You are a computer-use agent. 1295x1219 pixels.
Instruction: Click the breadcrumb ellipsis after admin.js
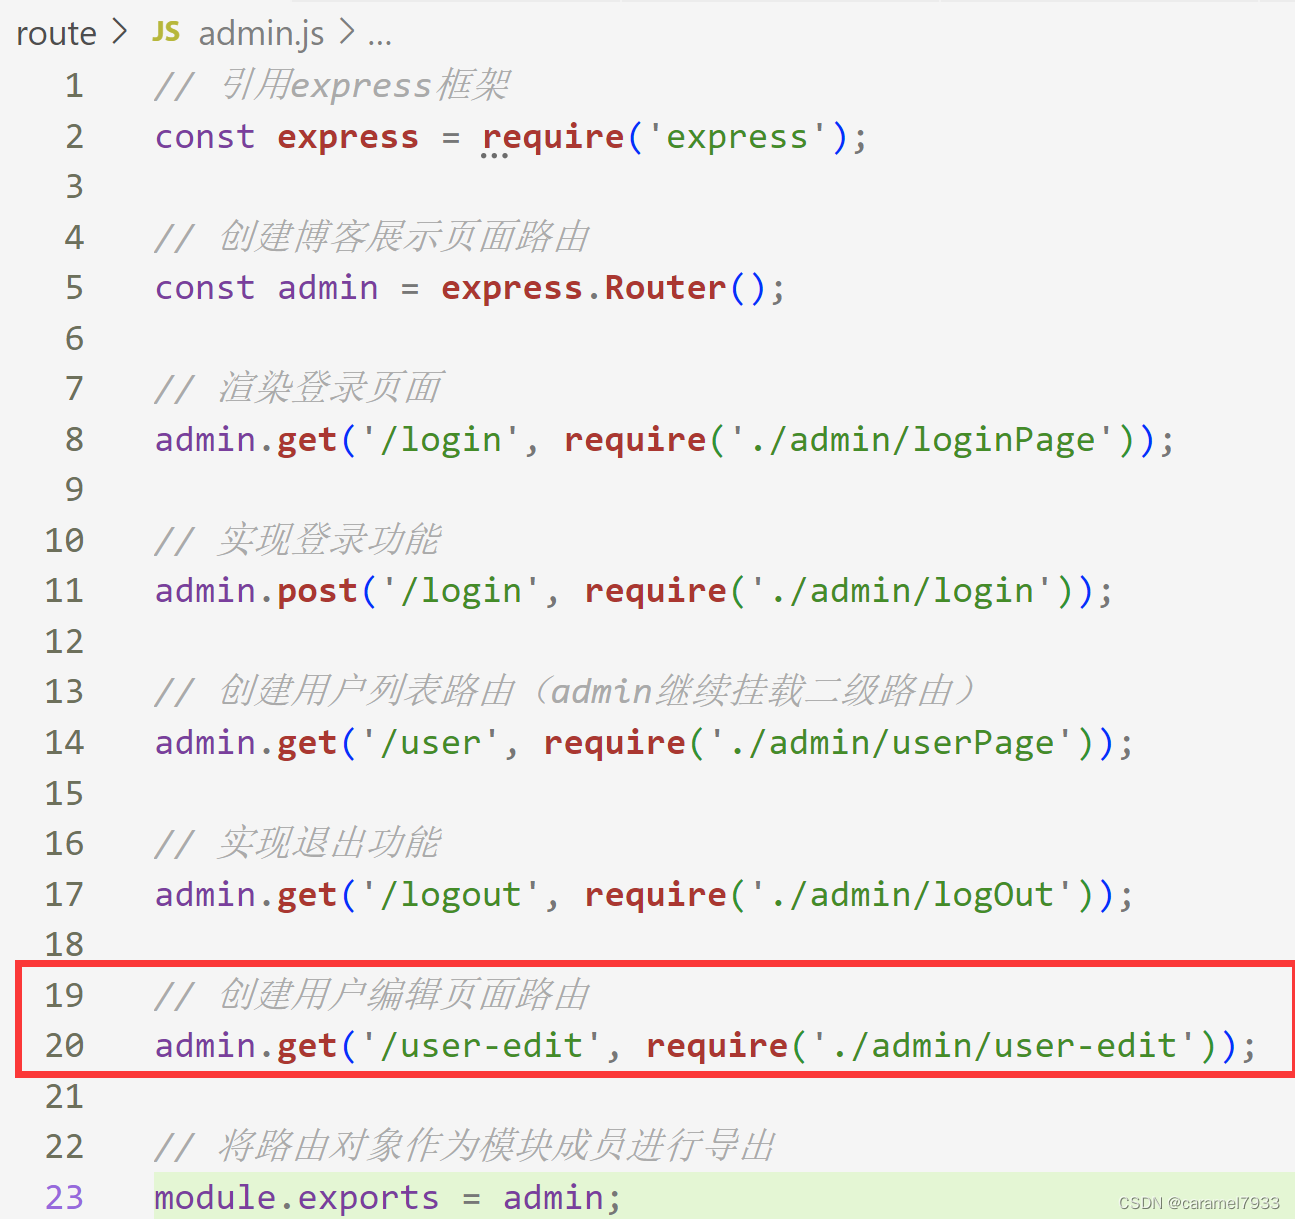coord(380,40)
